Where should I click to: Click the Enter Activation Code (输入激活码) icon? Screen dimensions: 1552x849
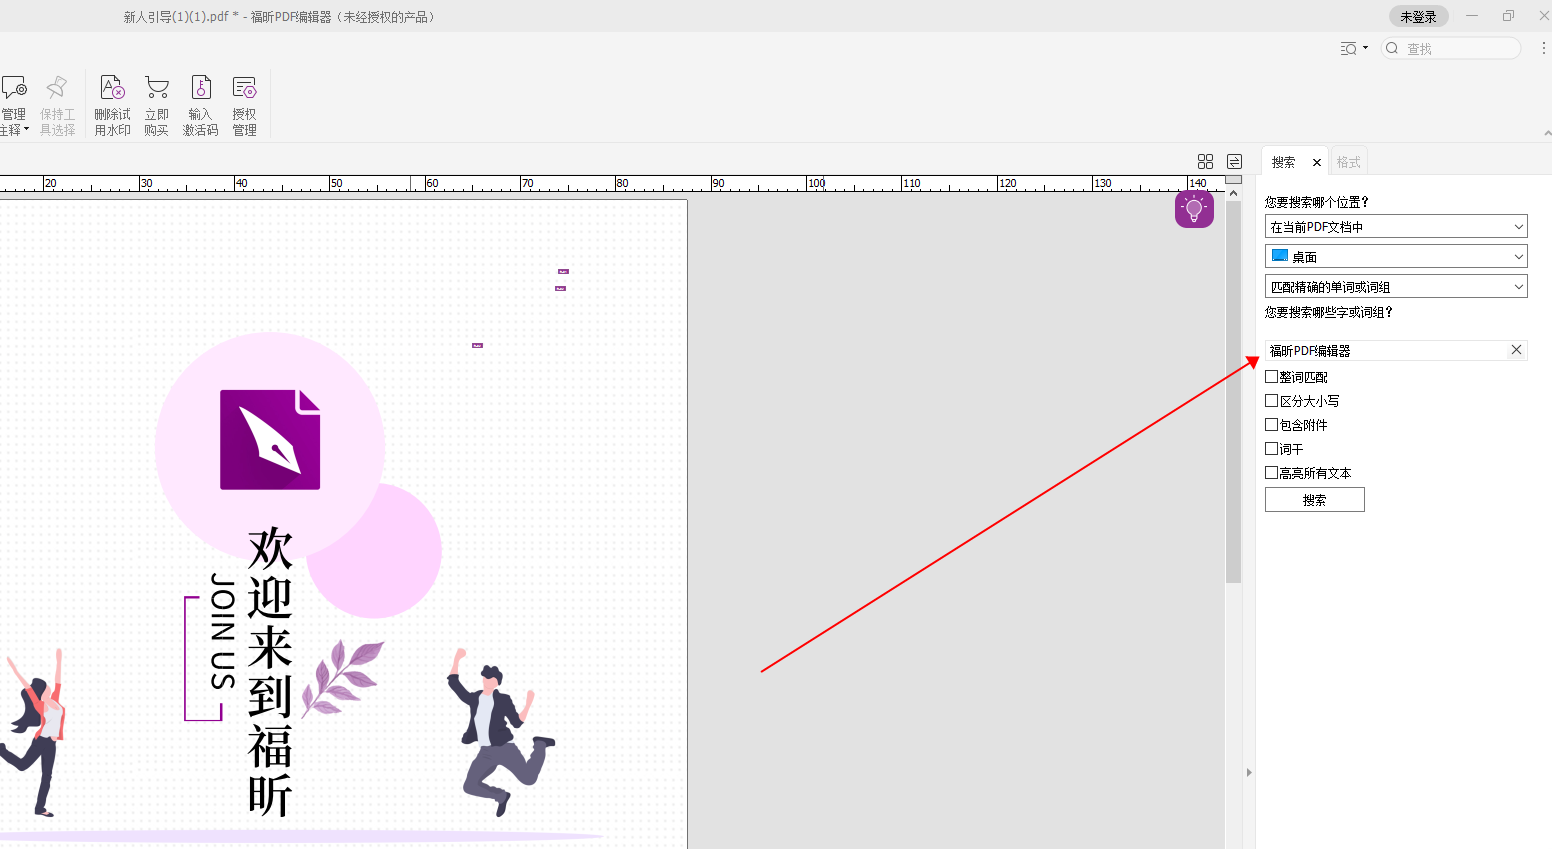(x=200, y=89)
